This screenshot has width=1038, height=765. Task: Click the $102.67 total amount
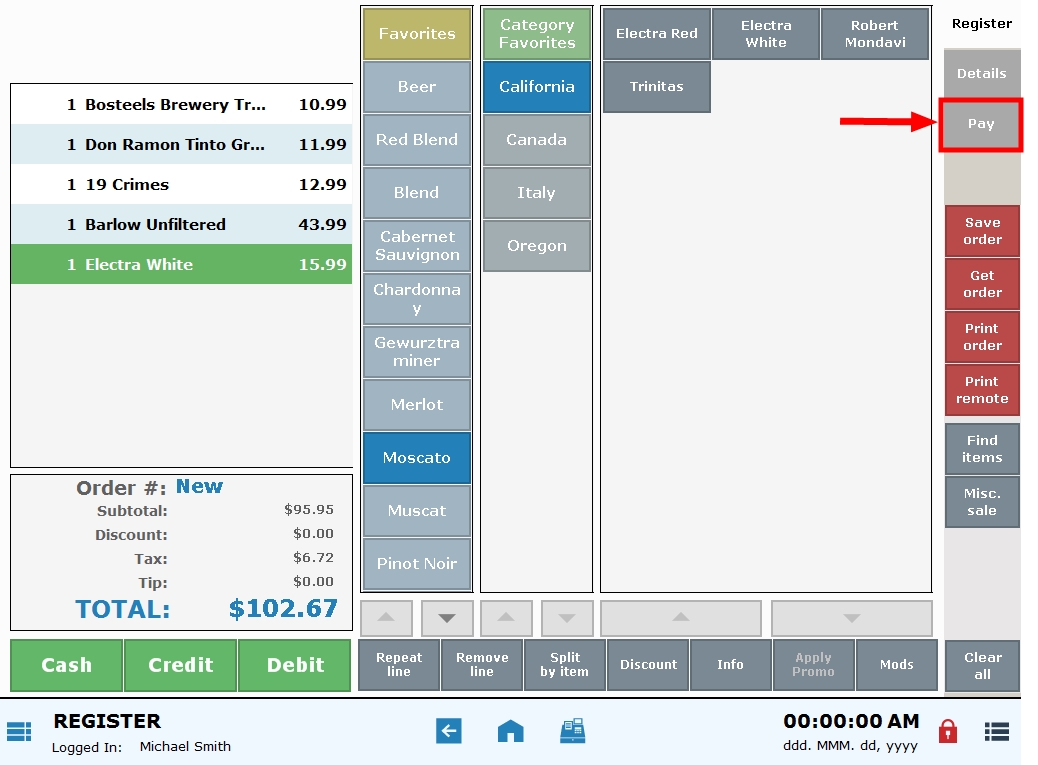tap(283, 608)
